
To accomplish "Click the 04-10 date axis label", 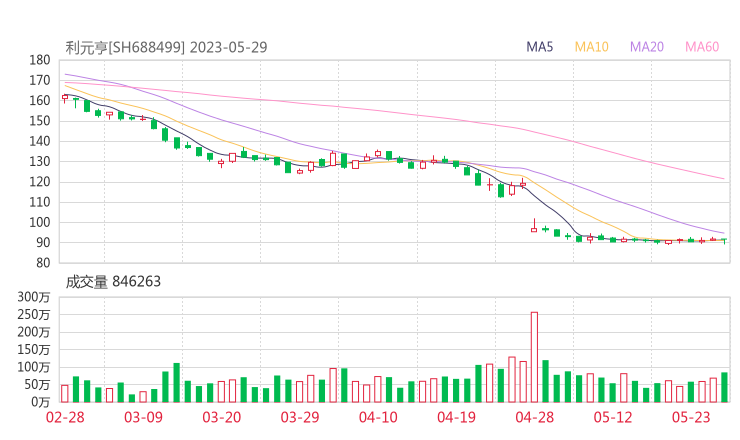I will (378, 417).
